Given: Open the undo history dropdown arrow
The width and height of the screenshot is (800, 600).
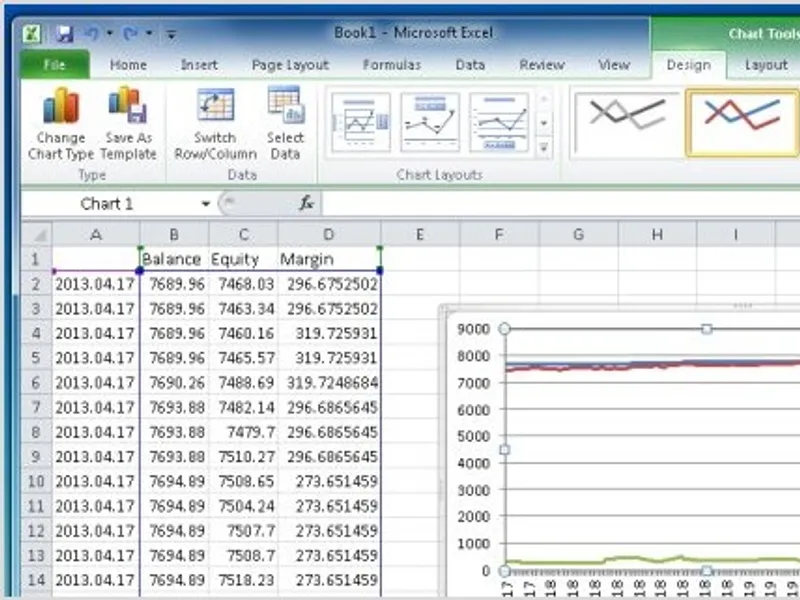Looking at the screenshot, I should [109, 34].
